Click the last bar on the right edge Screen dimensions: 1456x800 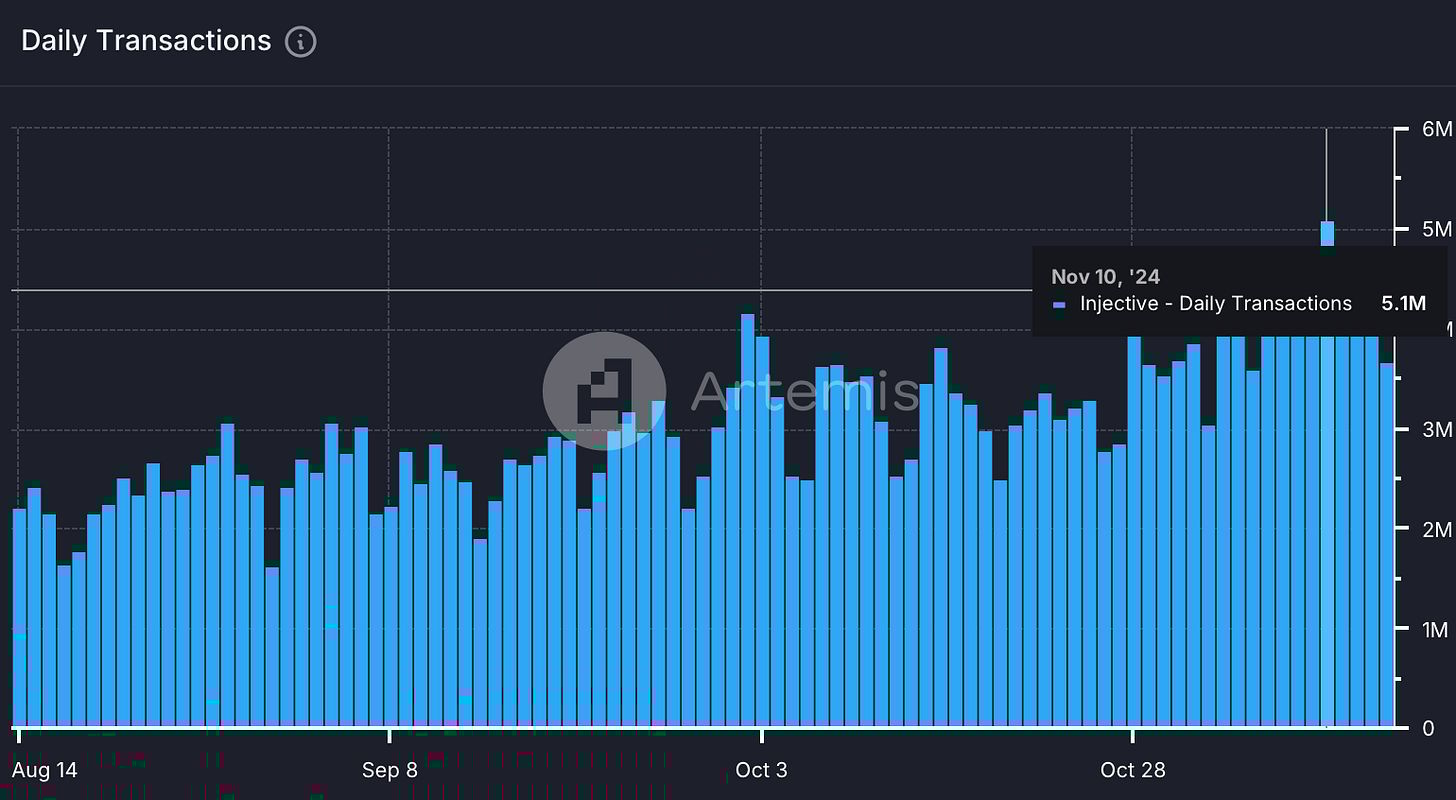[x=1386, y=545]
